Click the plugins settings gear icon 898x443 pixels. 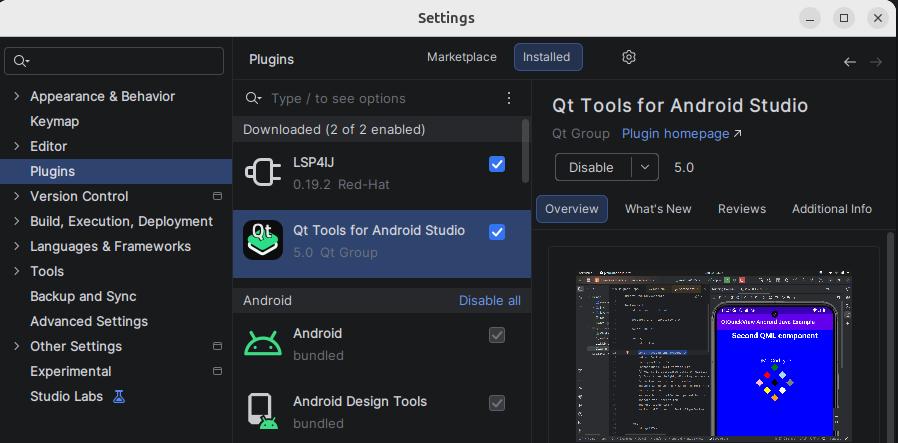pyautogui.click(x=629, y=57)
